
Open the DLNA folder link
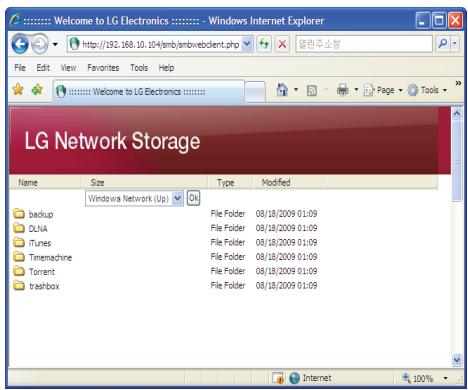click(38, 229)
